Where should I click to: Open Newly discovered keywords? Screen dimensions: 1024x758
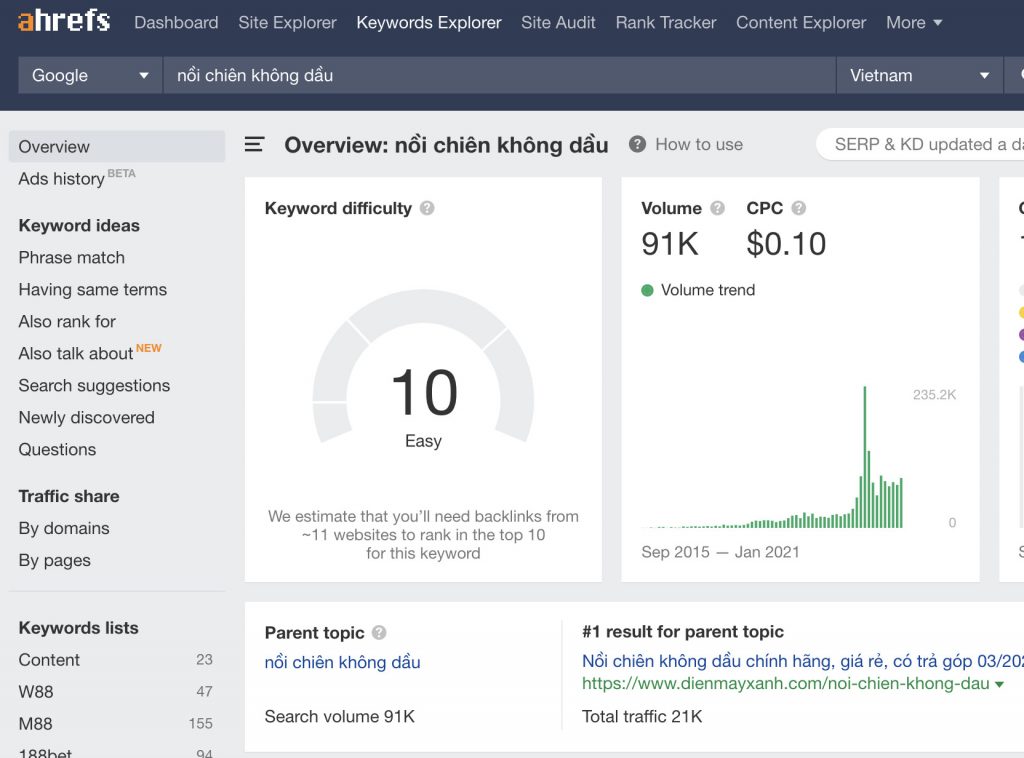(87, 417)
